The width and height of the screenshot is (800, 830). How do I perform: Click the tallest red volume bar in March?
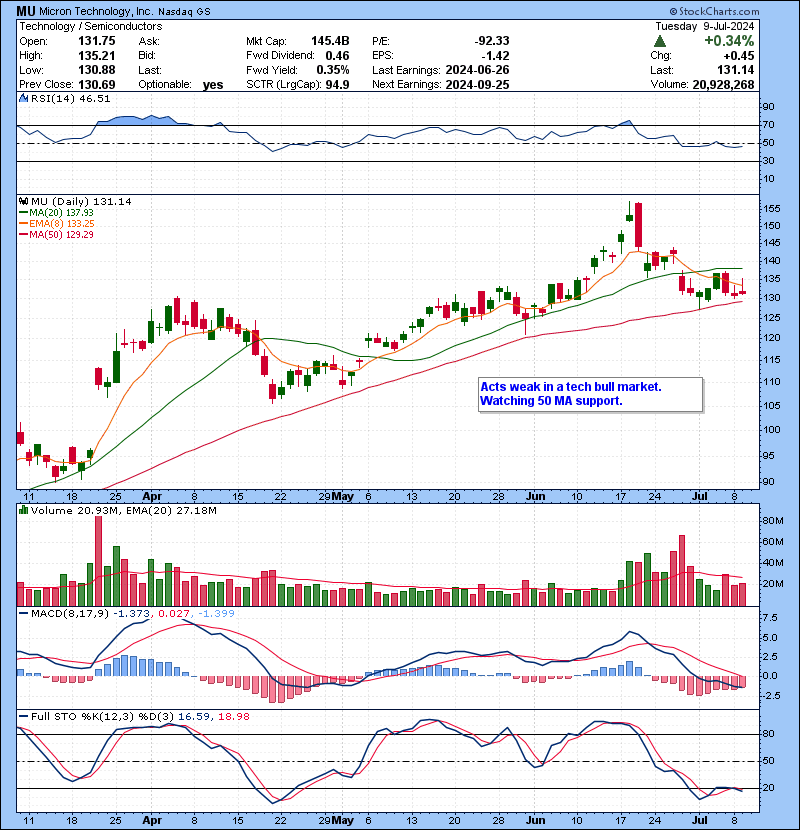[x=98, y=561]
